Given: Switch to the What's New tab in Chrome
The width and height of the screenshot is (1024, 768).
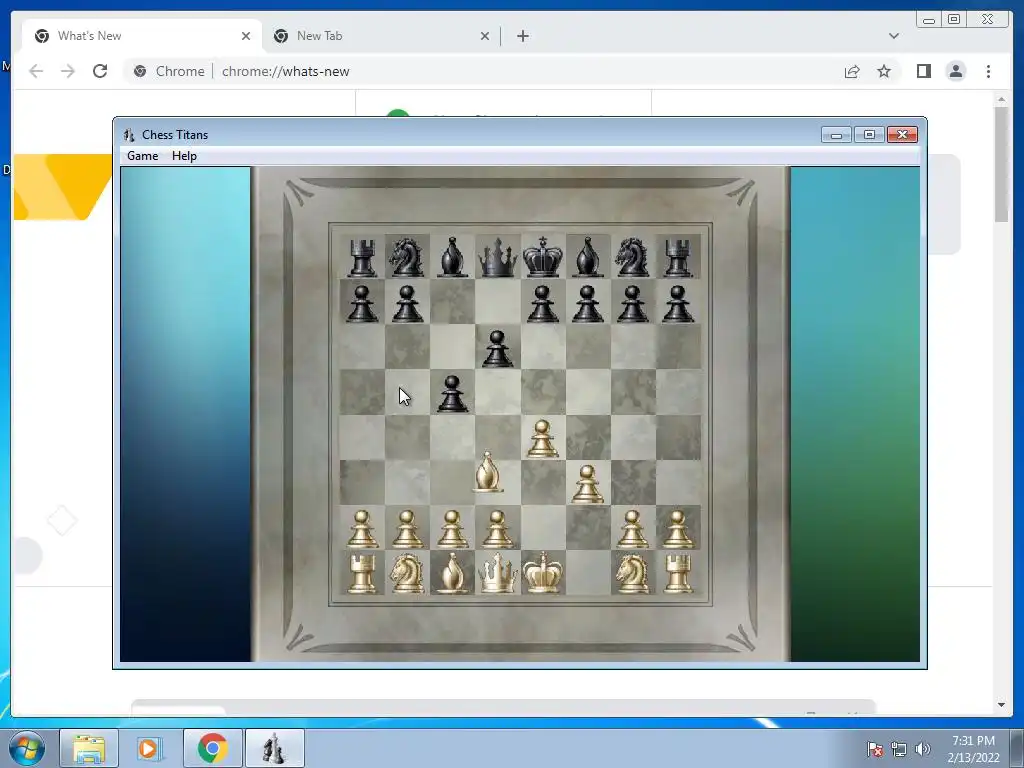Looking at the screenshot, I should coord(142,36).
